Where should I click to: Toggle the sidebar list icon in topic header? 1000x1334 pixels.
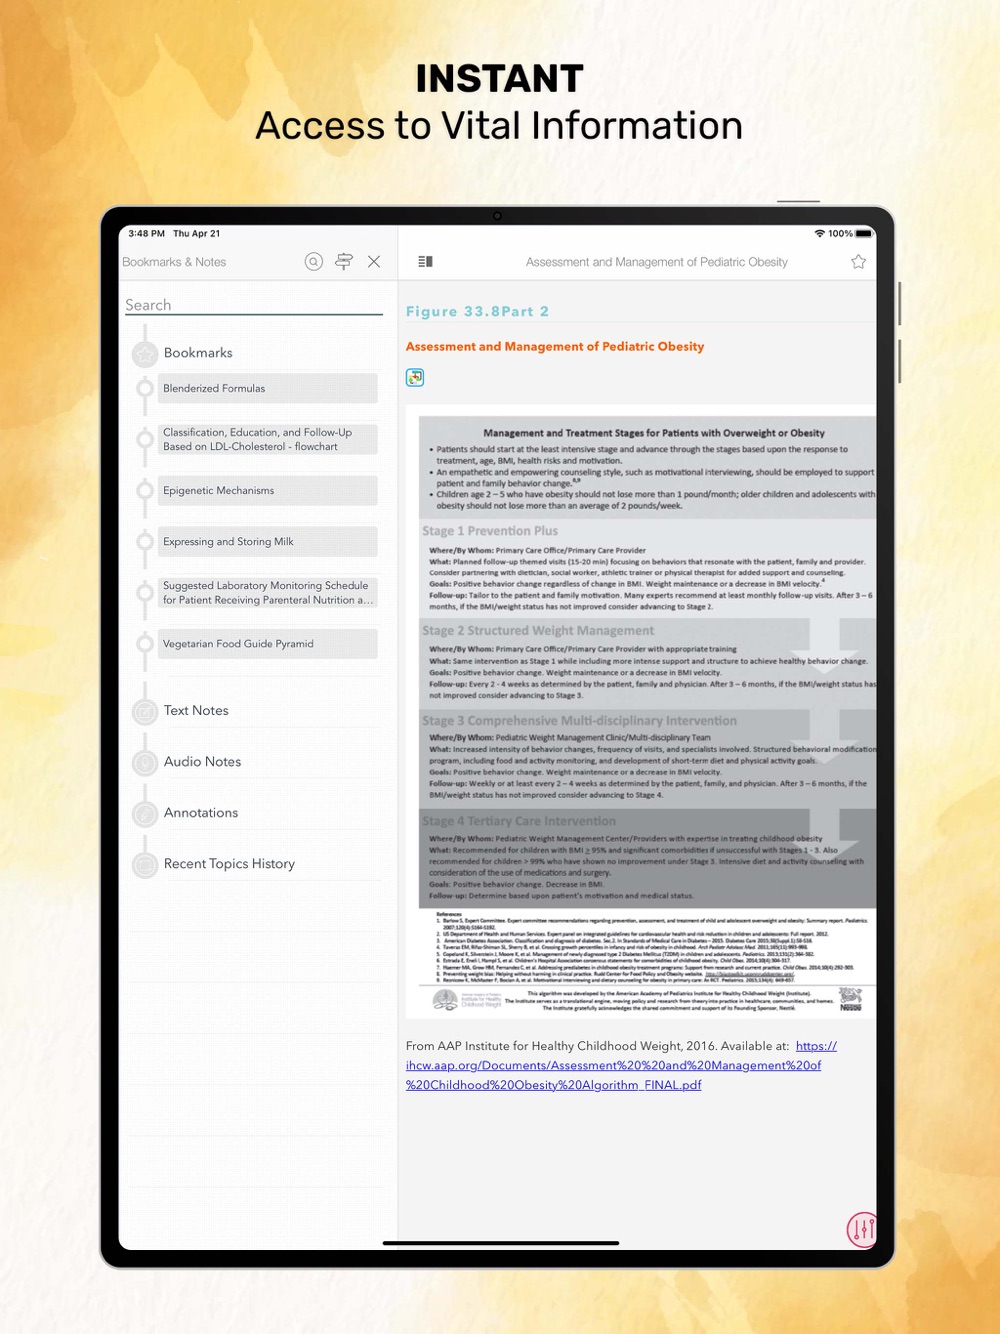pos(425,262)
